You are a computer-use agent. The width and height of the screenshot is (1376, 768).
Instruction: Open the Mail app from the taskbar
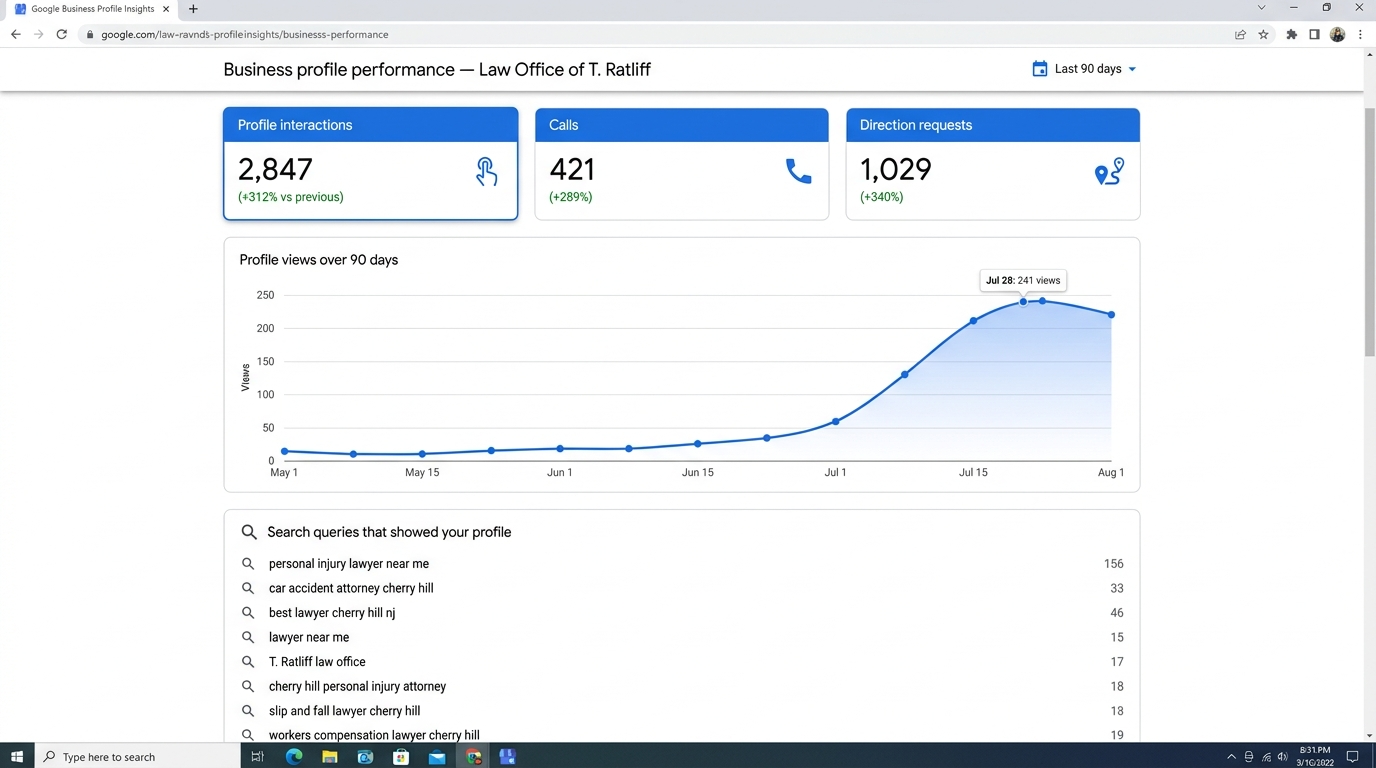(x=437, y=757)
